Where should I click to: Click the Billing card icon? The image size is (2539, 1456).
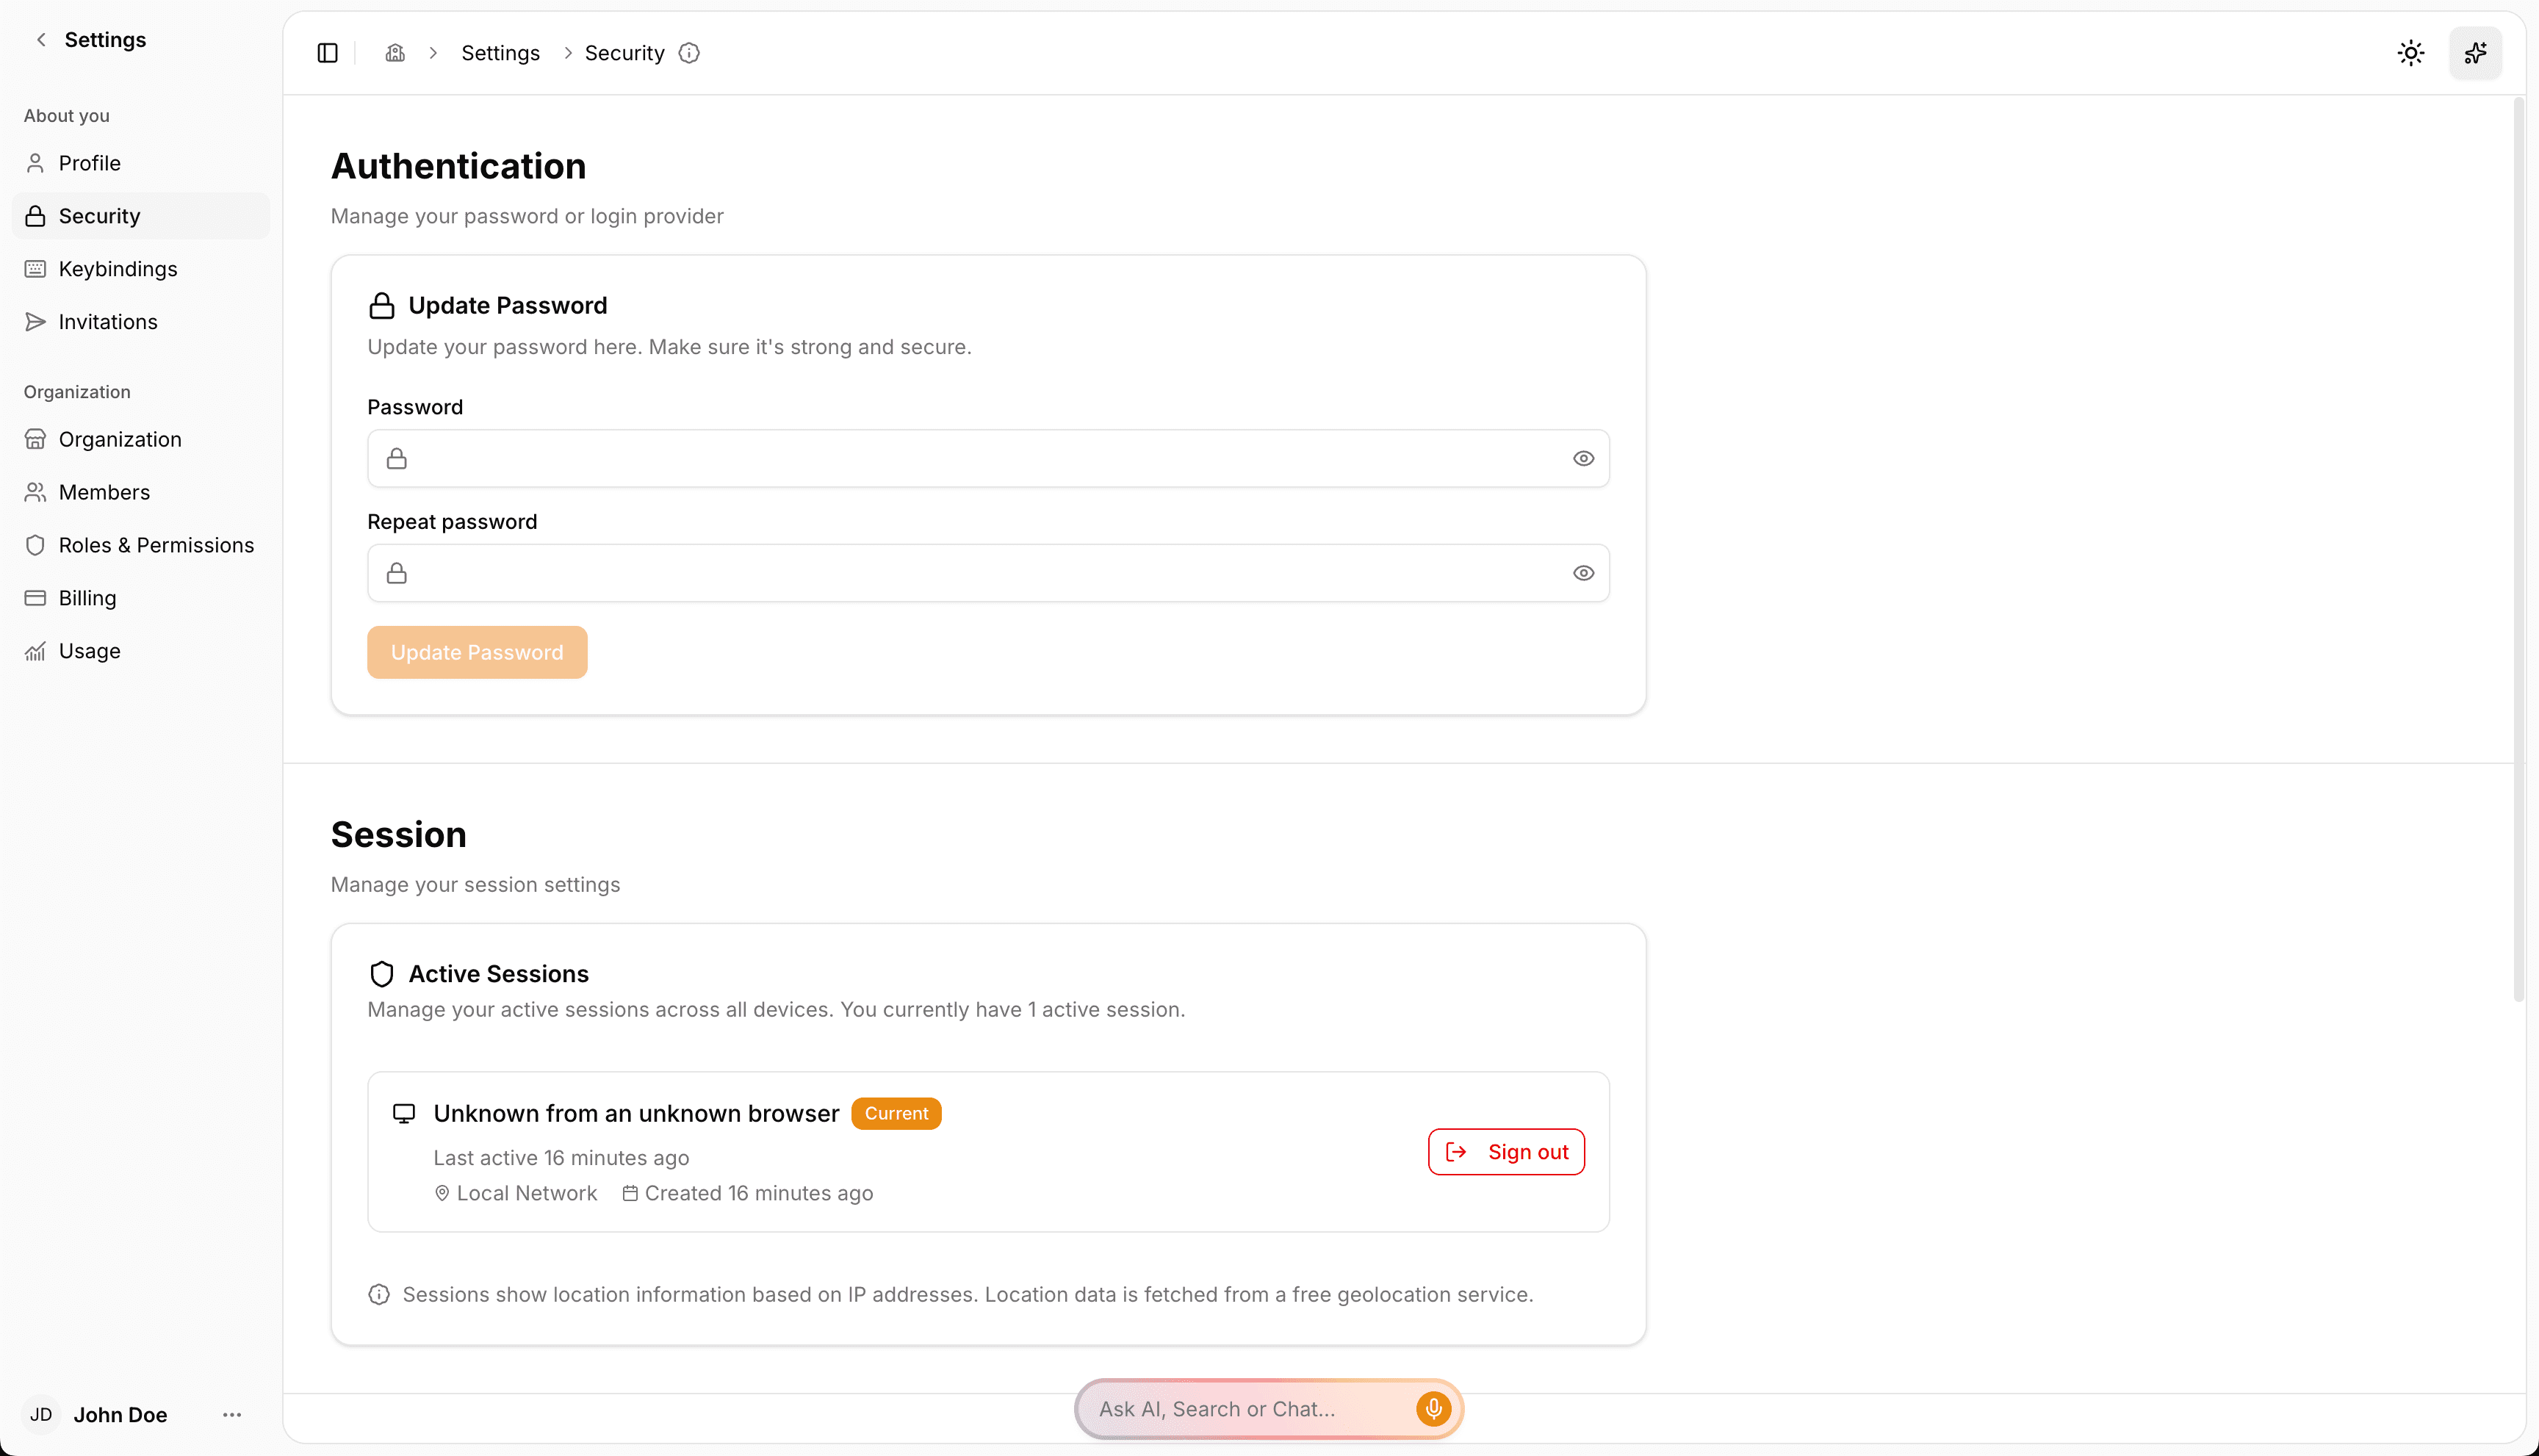point(35,598)
